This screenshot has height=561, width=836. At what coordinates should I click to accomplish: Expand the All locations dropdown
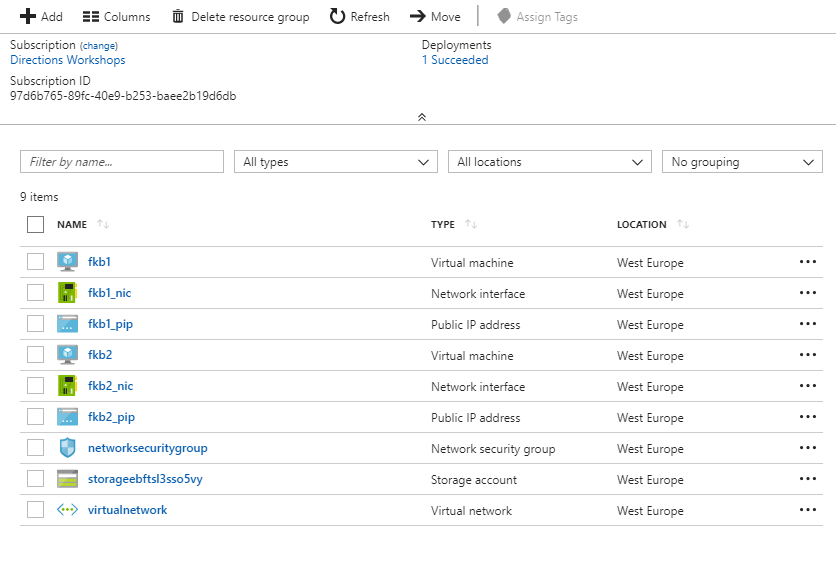[x=549, y=162]
